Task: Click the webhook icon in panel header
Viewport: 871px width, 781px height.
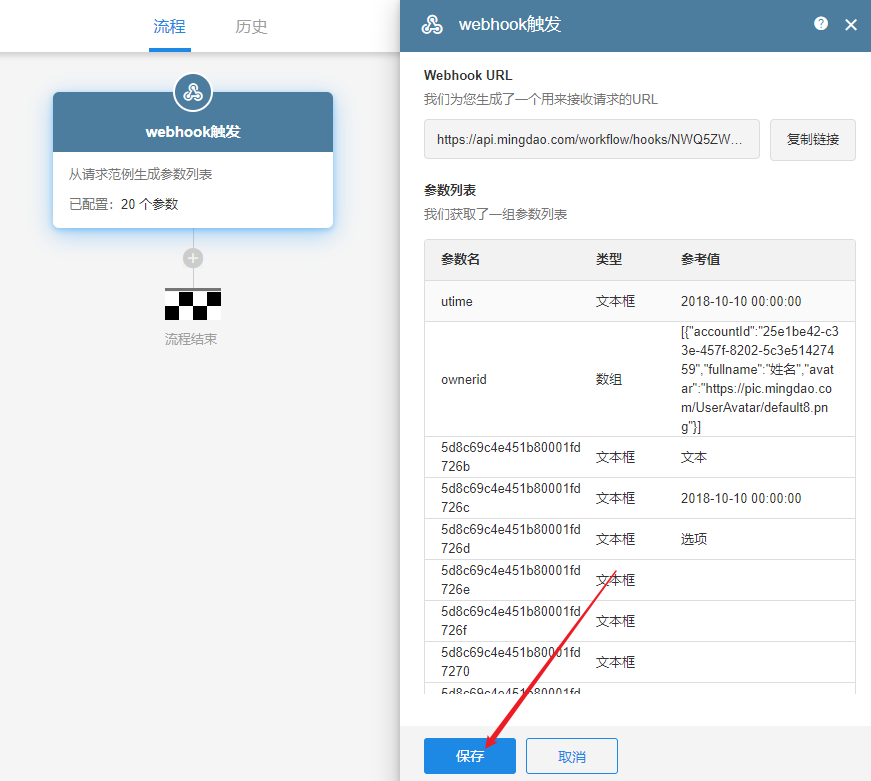Action: tap(432, 25)
